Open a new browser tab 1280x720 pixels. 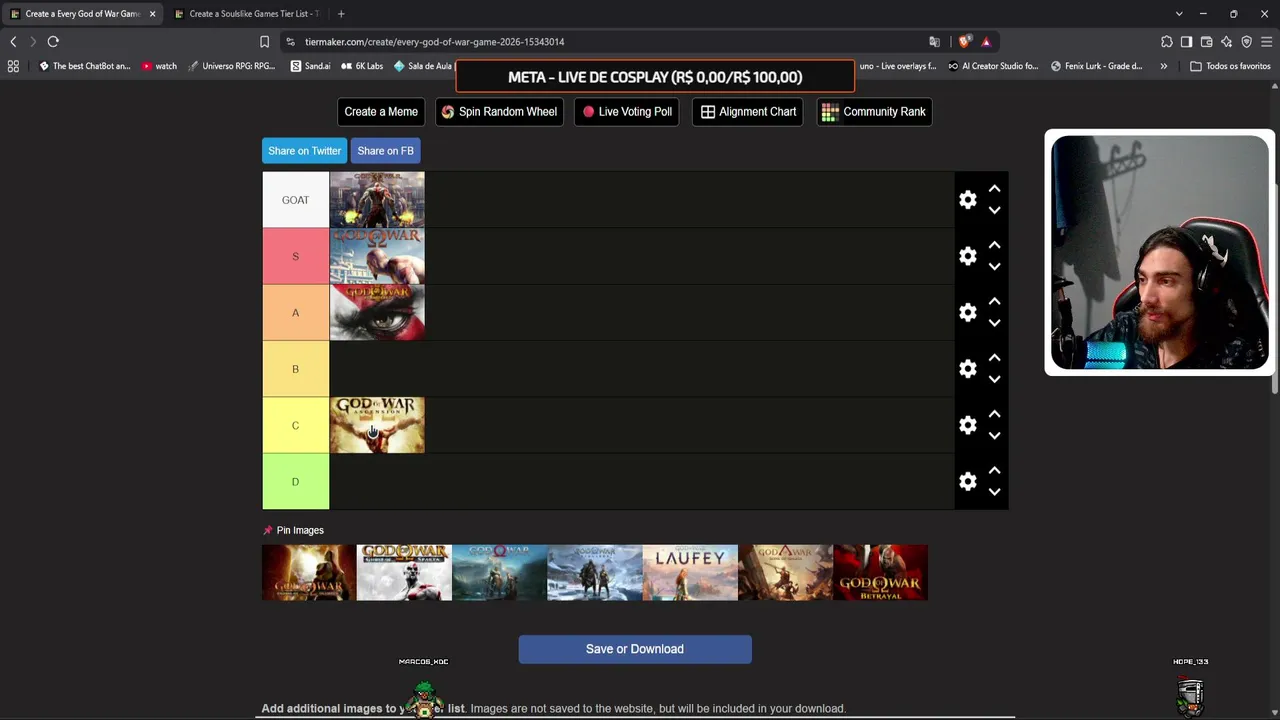[341, 14]
